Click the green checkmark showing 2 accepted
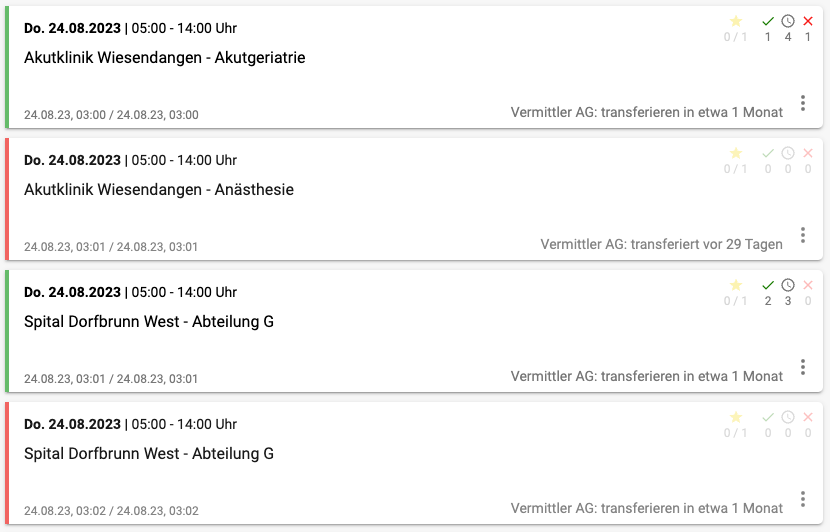The image size is (830, 532). [768, 285]
